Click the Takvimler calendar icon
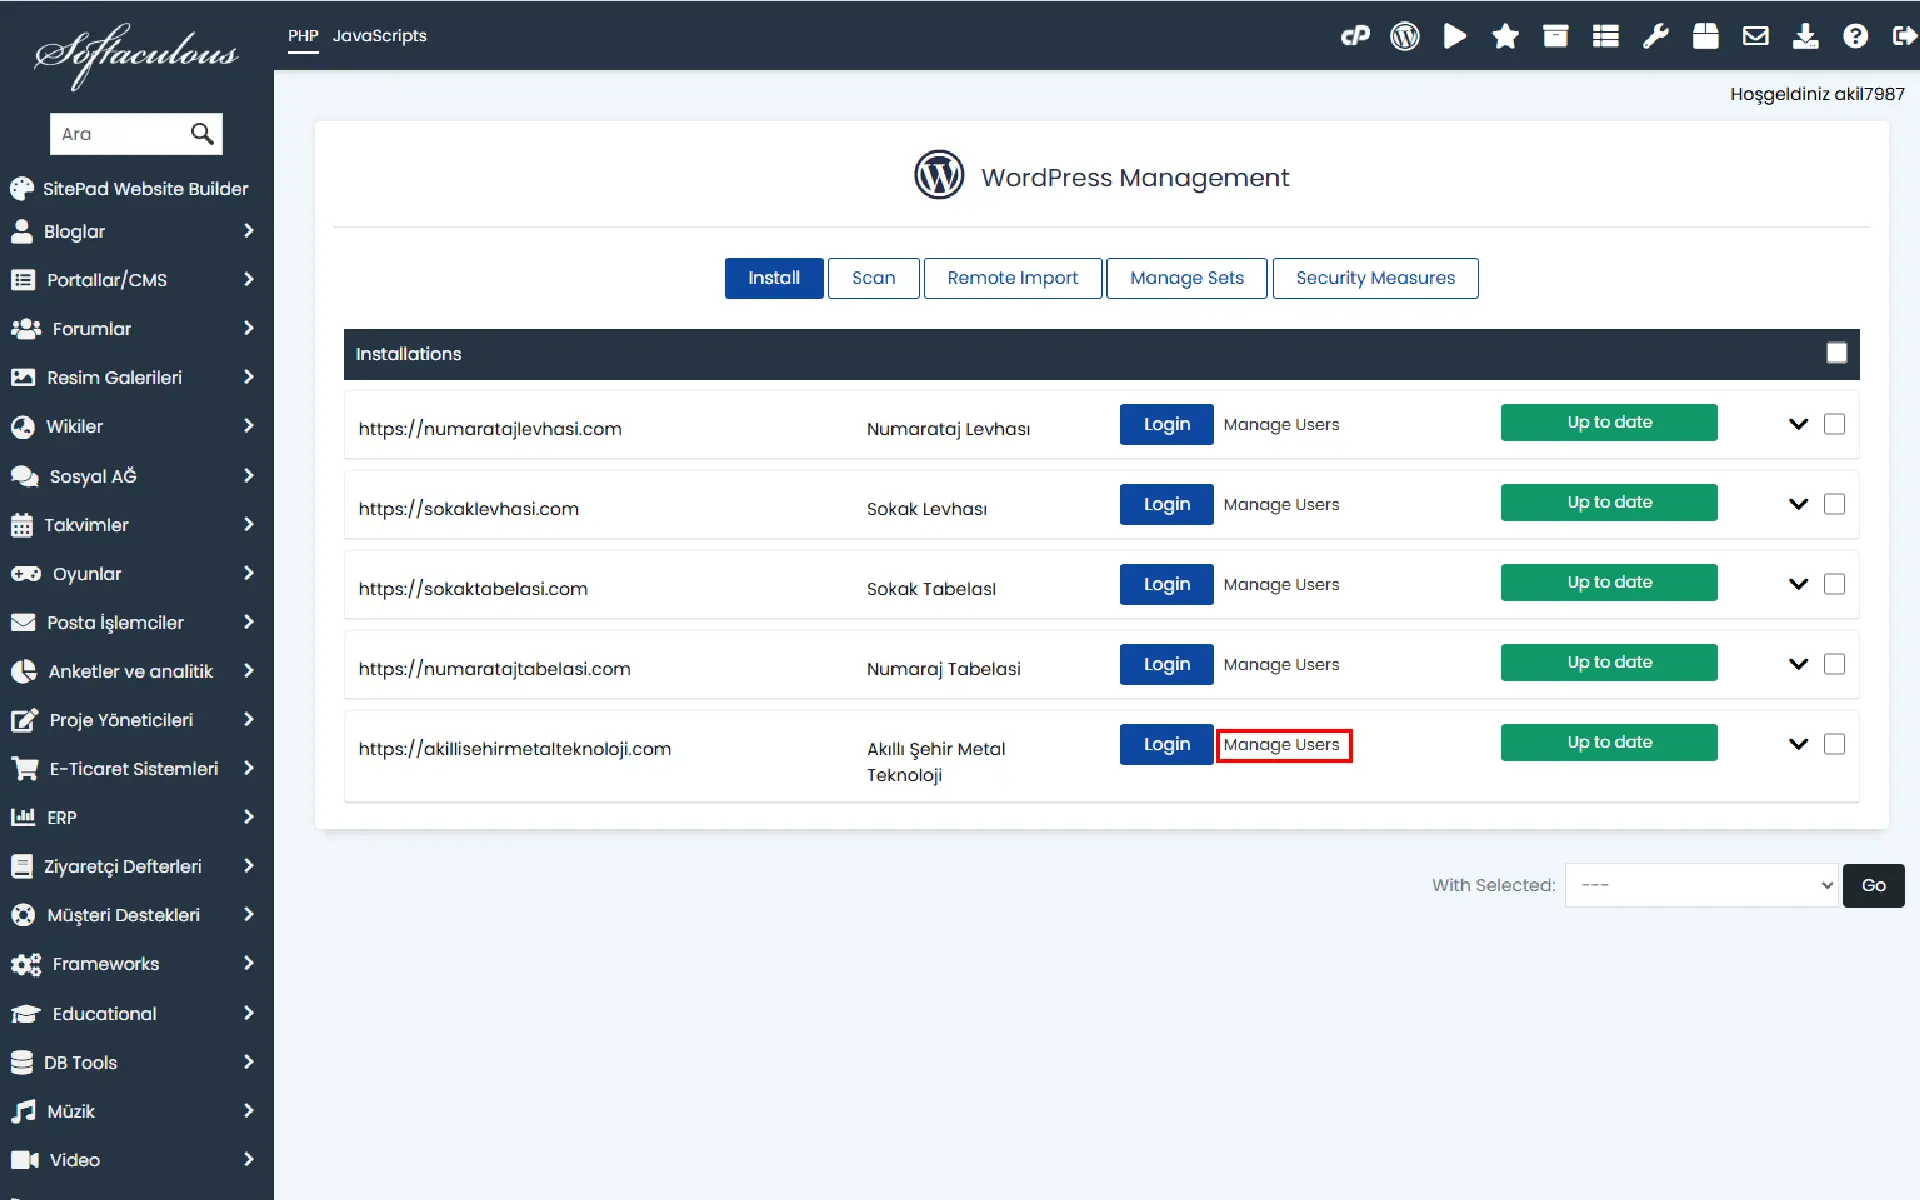The width and height of the screenshot is (1920, 1200). tap(22, 525)
